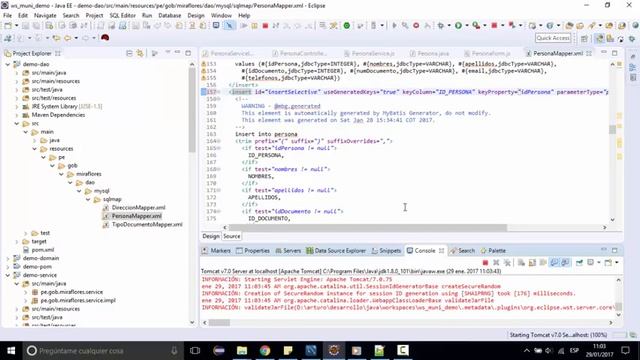Open the SQL Editor menu
Screen dimensions: 640x360
click(122, 16)
